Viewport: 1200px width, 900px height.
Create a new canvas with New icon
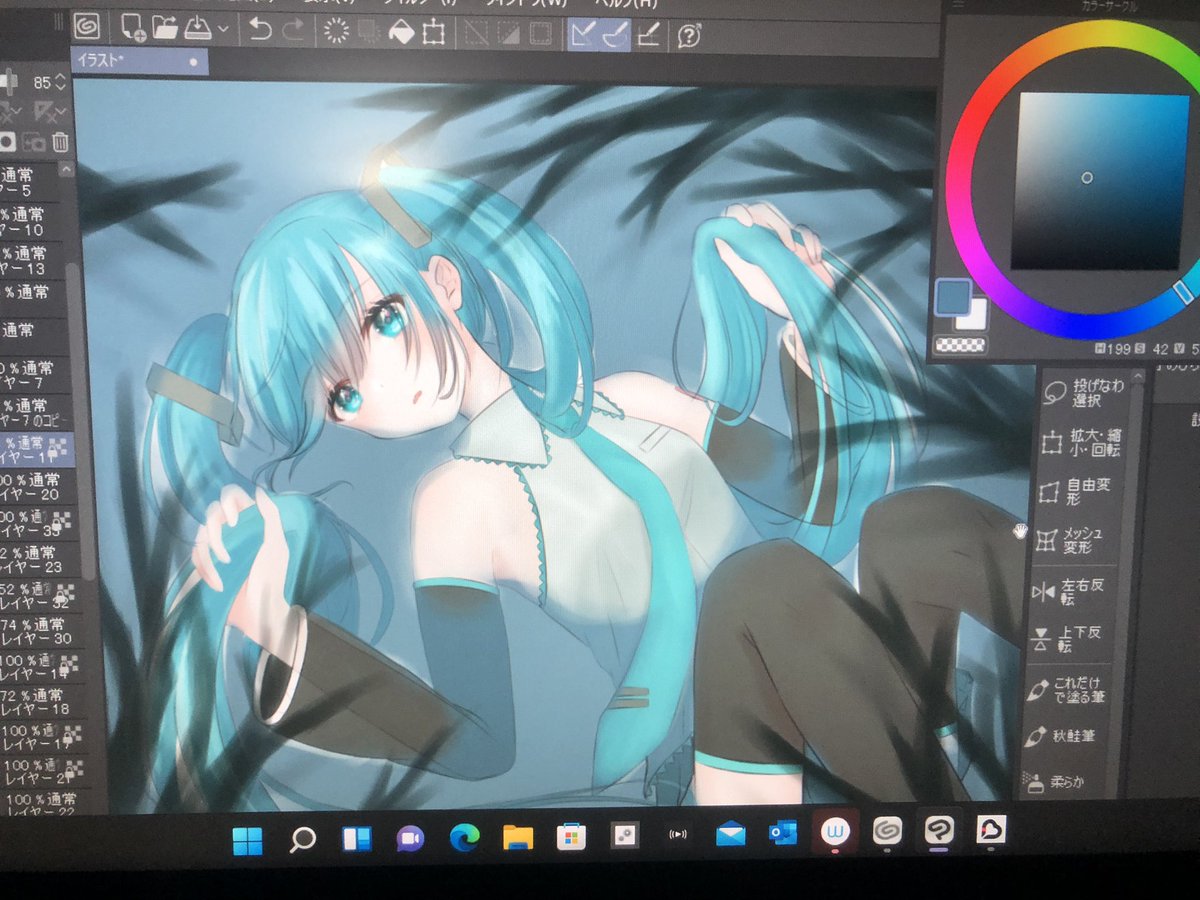pyautogui.click(x=132, y=27)
